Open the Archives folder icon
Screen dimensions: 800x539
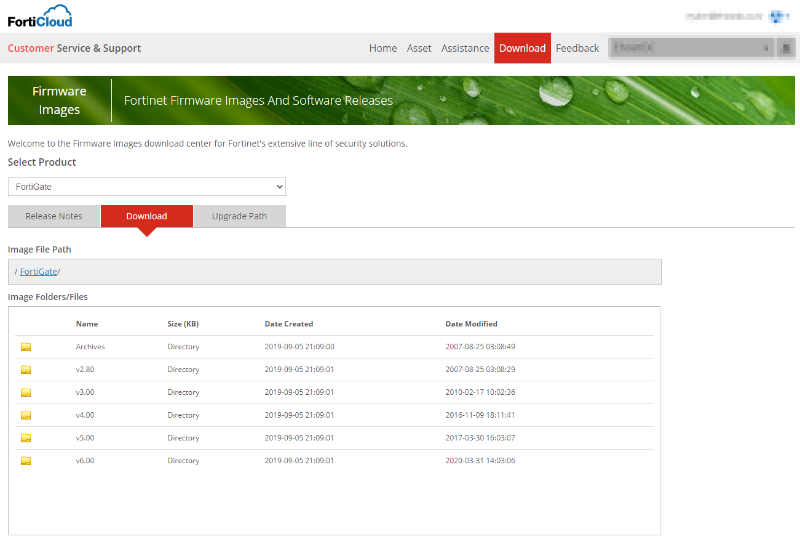pyautogui.click(x=26, y=347)
